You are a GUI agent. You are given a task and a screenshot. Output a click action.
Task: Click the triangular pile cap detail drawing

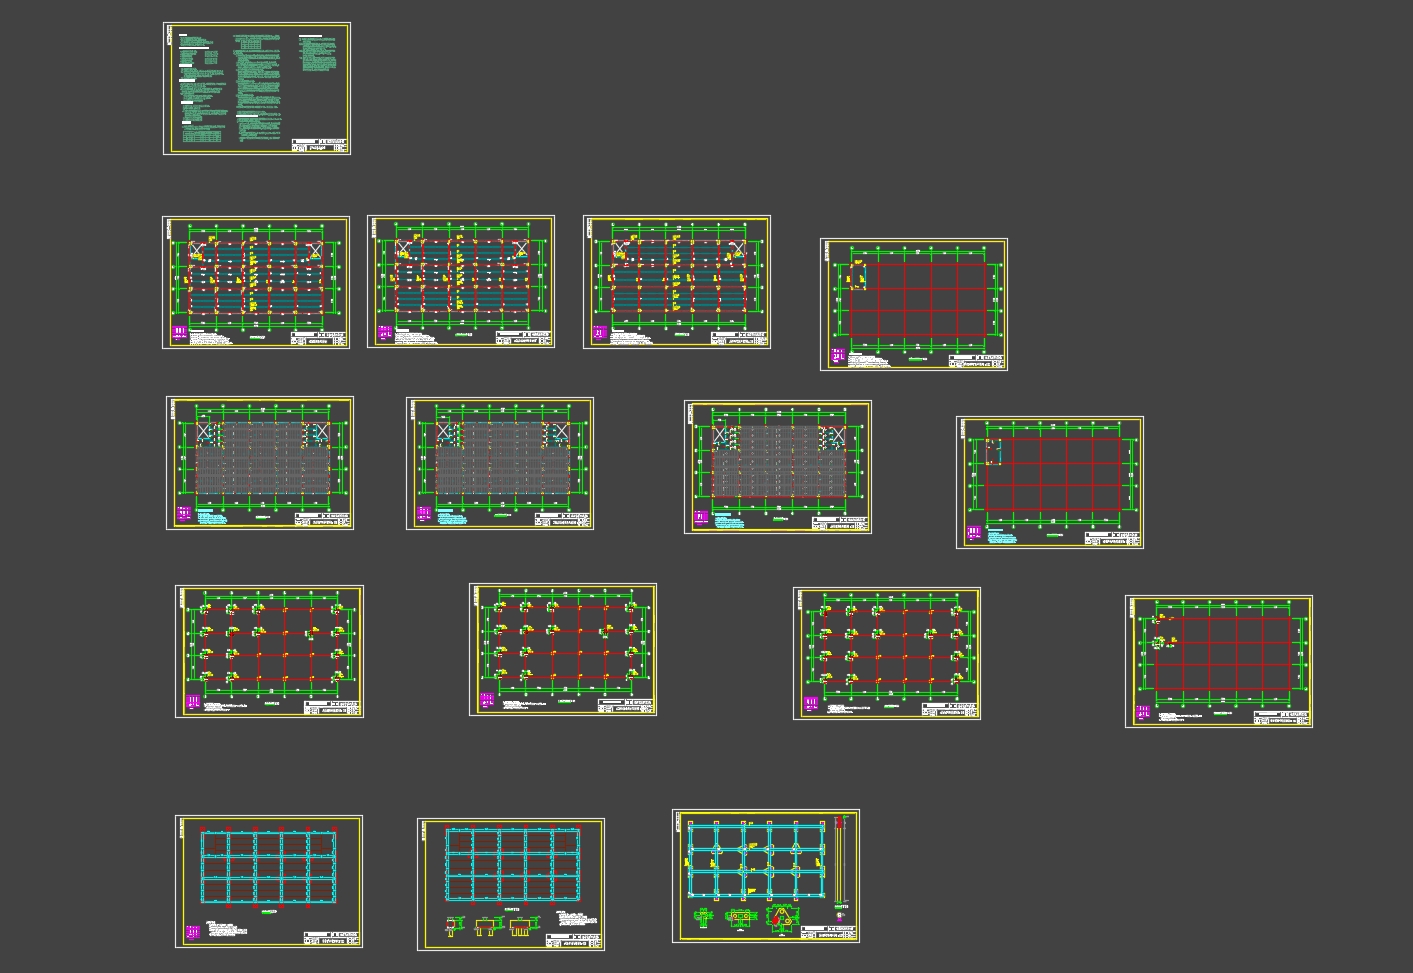[779, 917]
